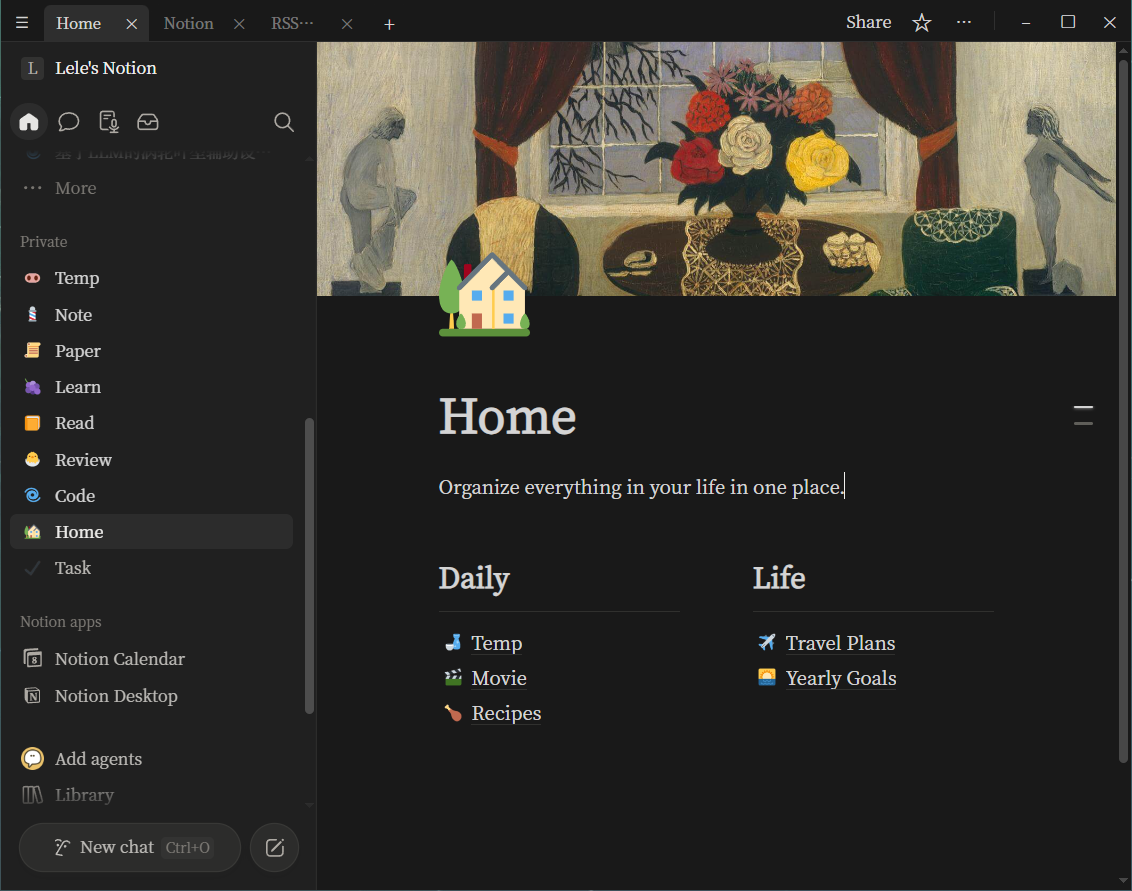Open the Inbox tray icon

point(148,121)
